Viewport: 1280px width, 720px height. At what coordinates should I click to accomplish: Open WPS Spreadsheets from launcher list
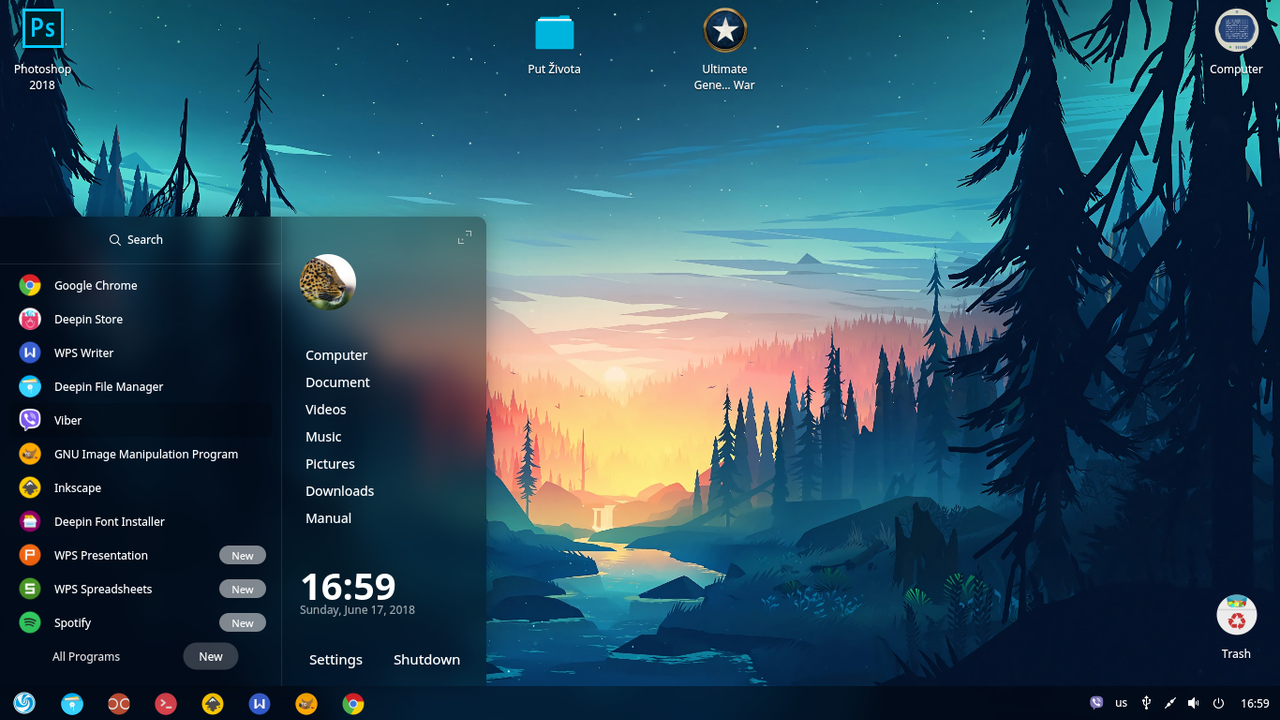click(x=141, y=589)
